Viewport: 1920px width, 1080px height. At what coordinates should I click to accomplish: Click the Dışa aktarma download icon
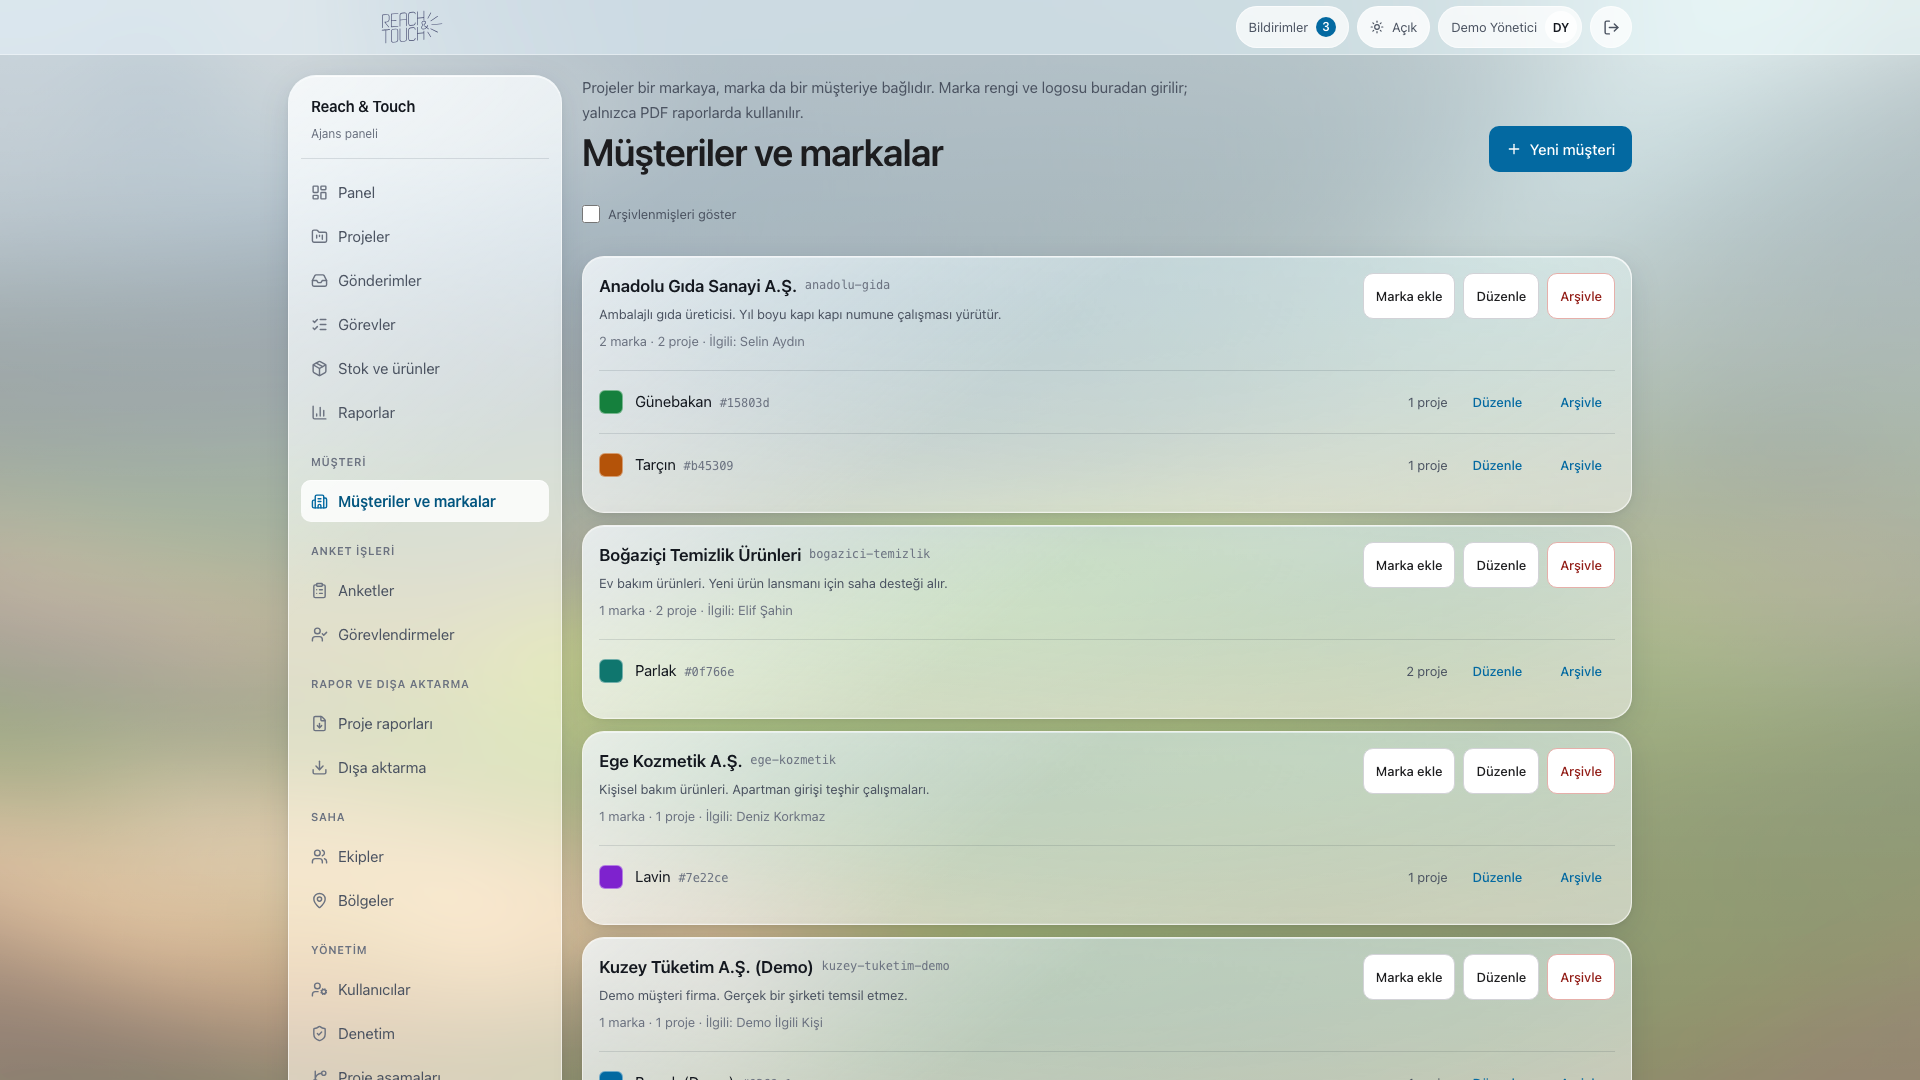point(319,768)
